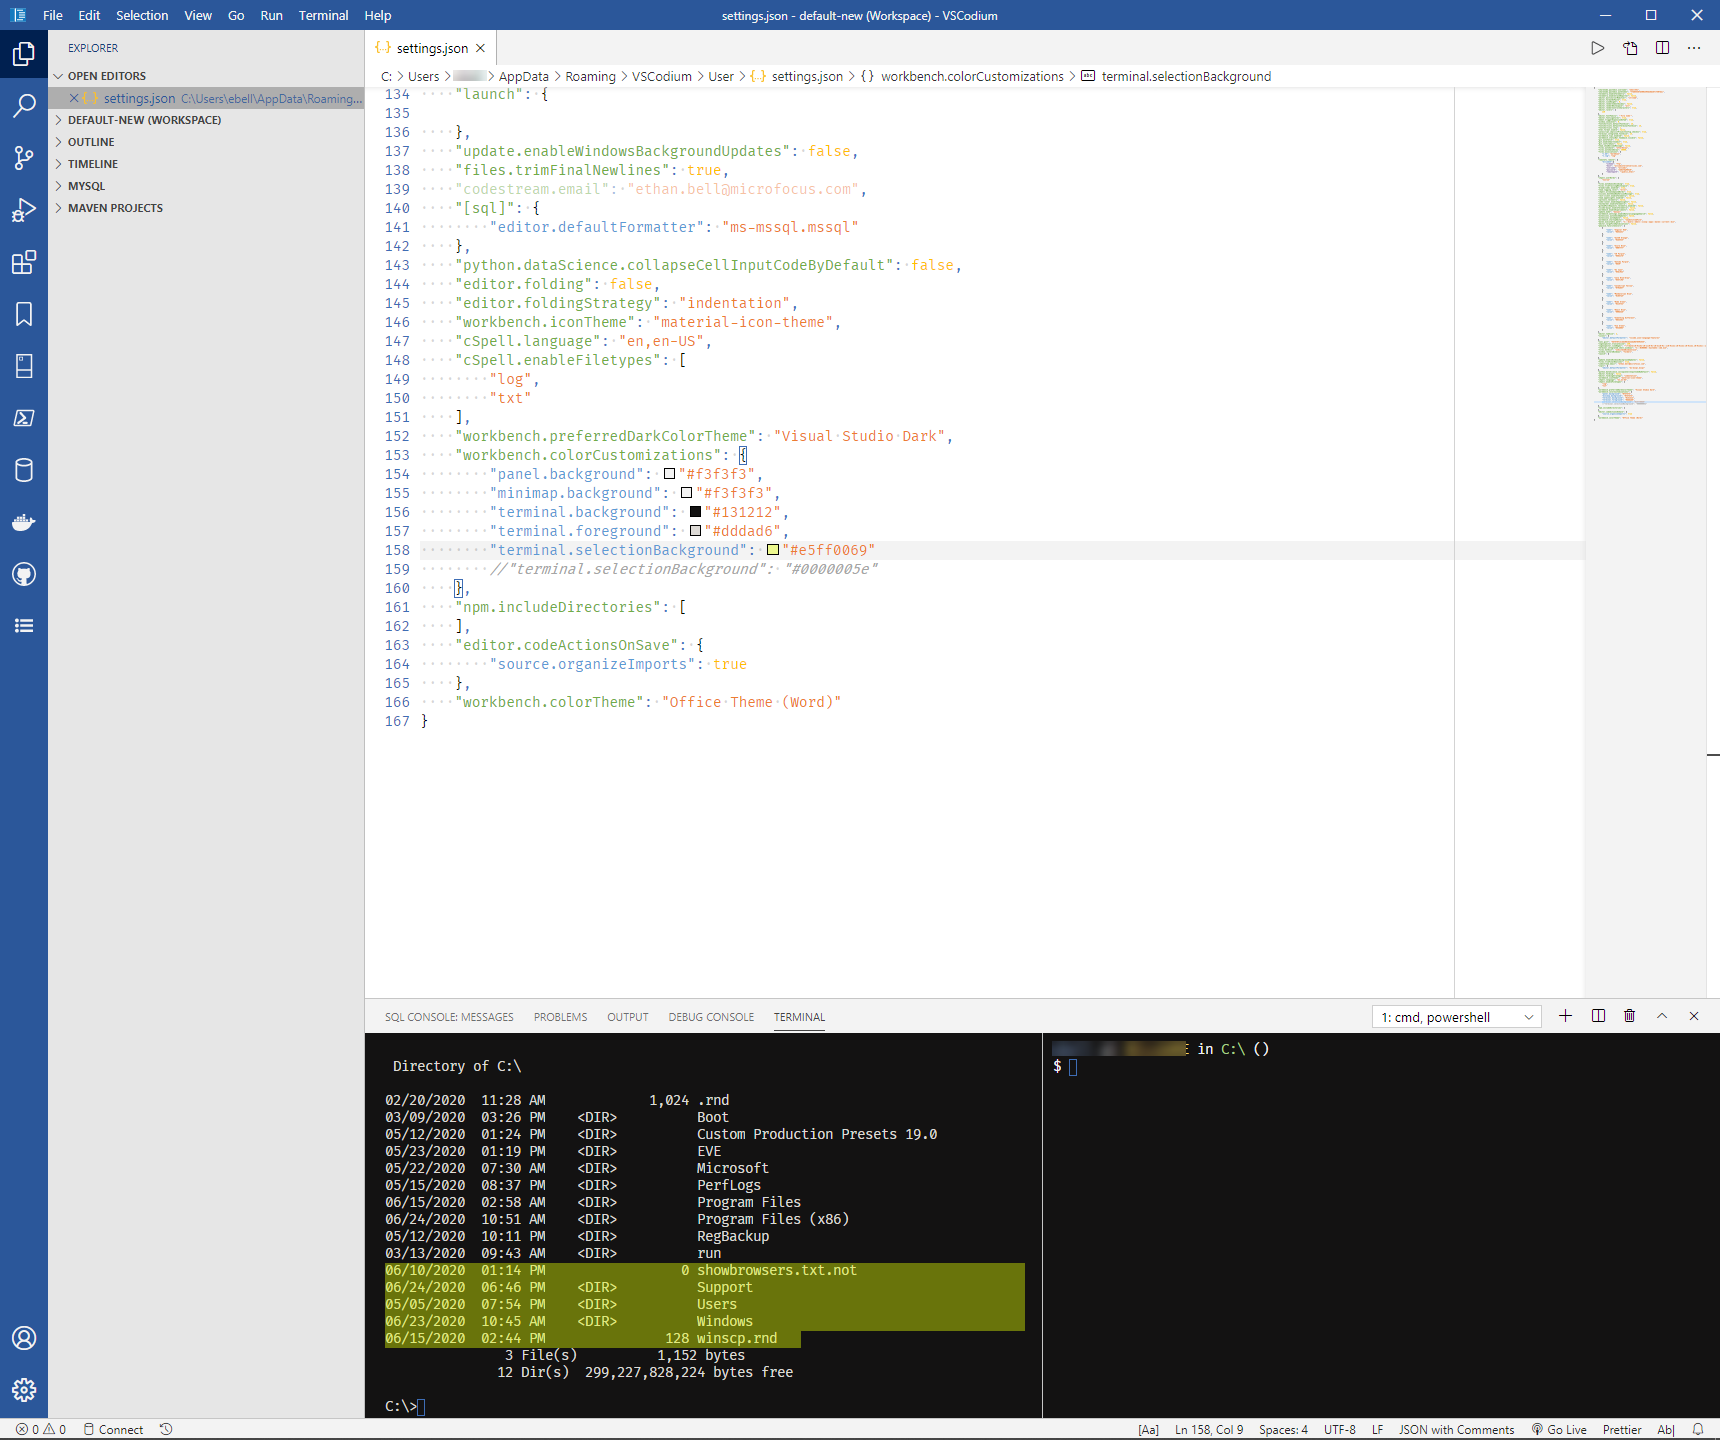The width and height of the screenshot is (1720, 1440).
Task: Kill the active terminal with trash icon
Action: pyautogui.click(x=1629, y=1016)
